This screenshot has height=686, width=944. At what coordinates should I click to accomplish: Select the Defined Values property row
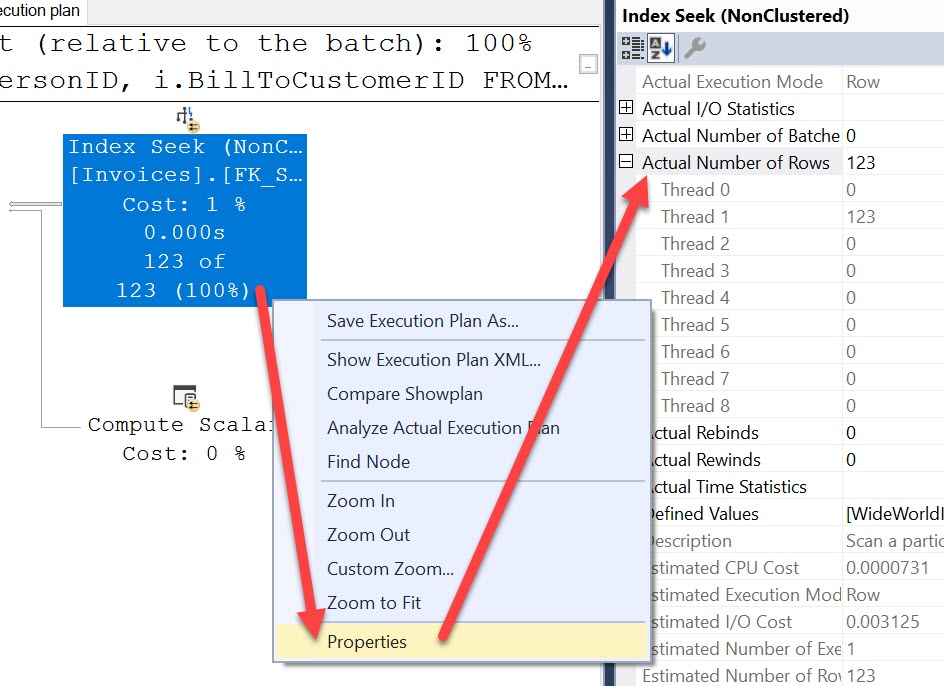tap(797, 514)
